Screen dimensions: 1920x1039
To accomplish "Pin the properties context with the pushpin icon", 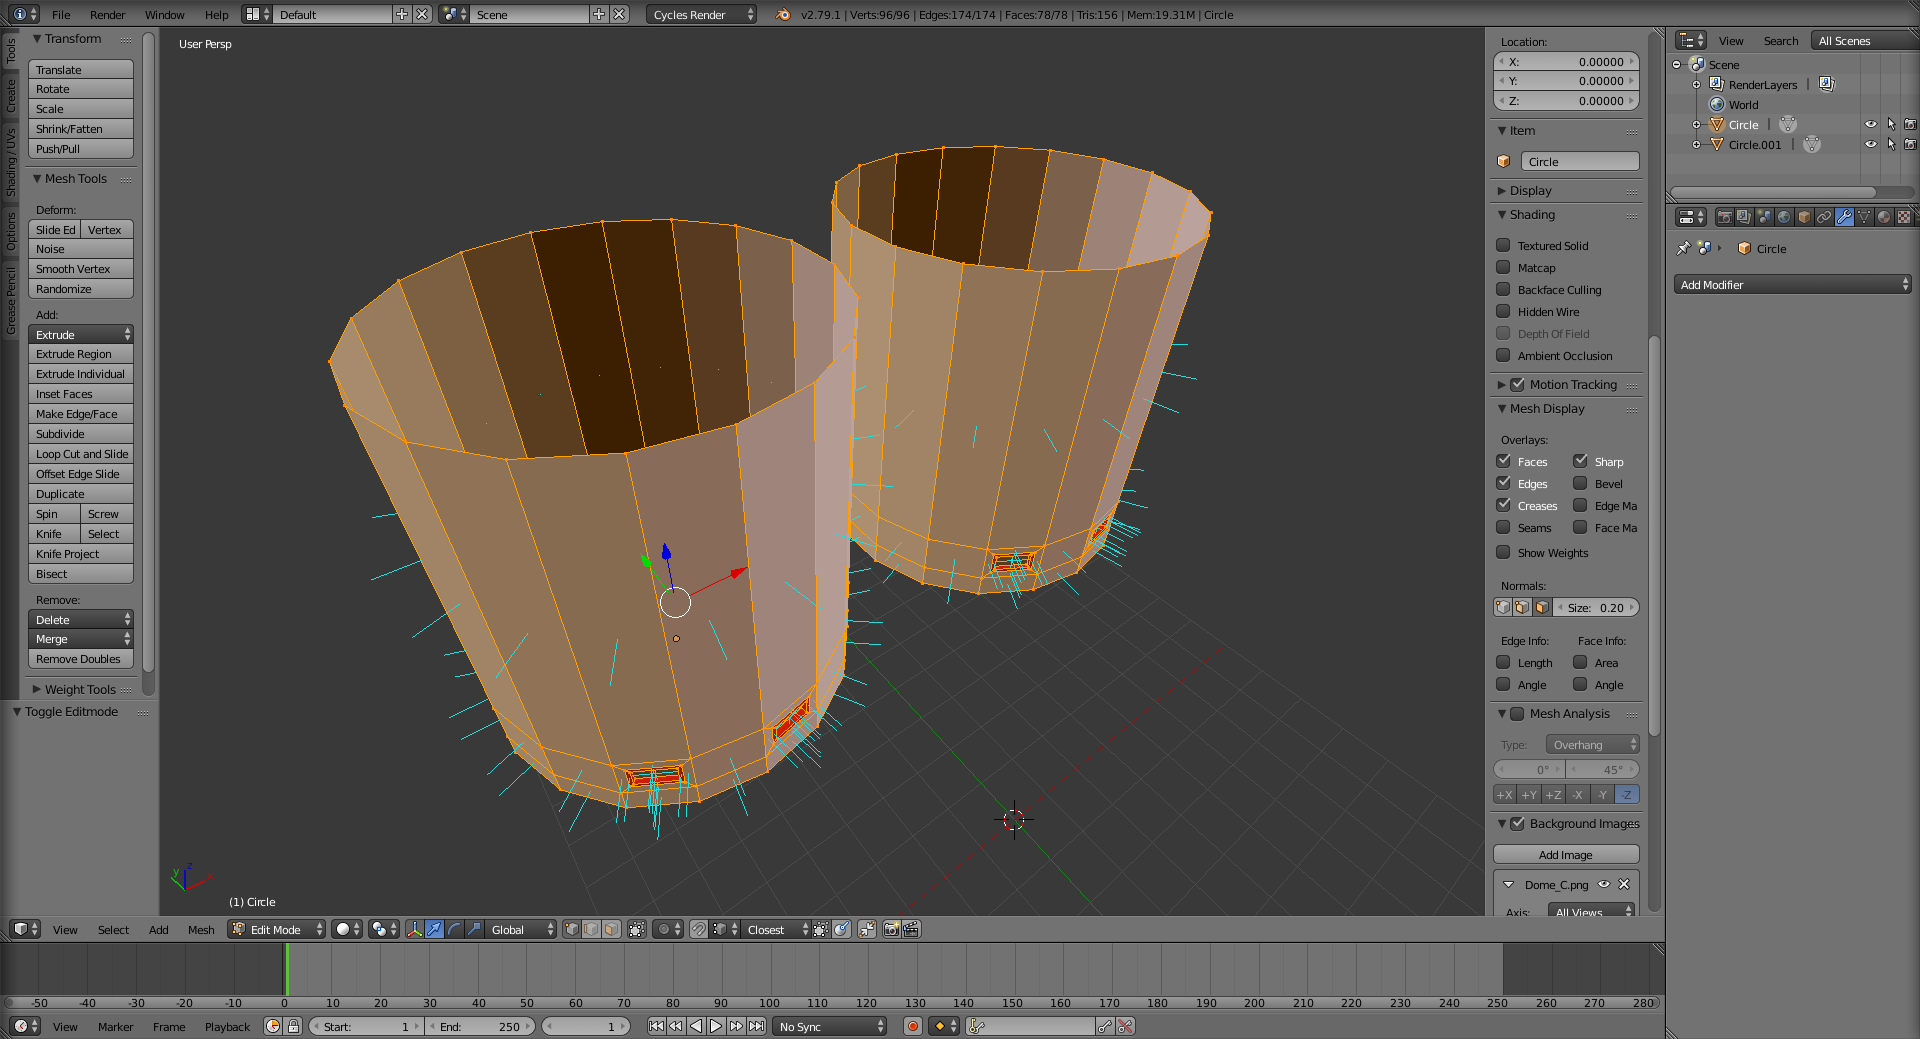I will pos(1684,248).
